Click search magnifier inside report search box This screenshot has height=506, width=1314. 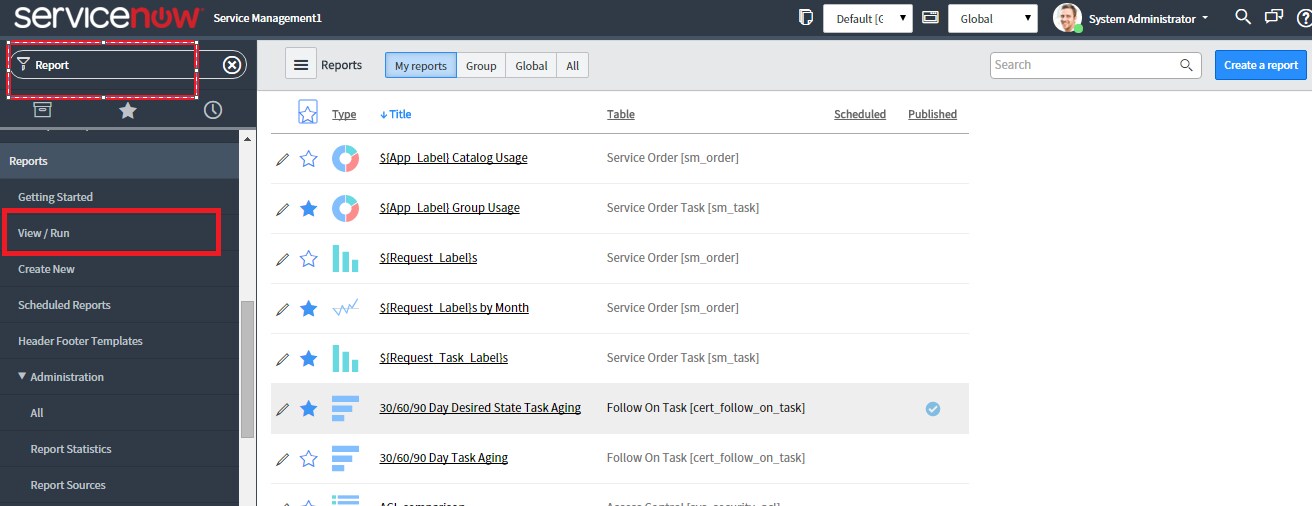(1187, 65)
